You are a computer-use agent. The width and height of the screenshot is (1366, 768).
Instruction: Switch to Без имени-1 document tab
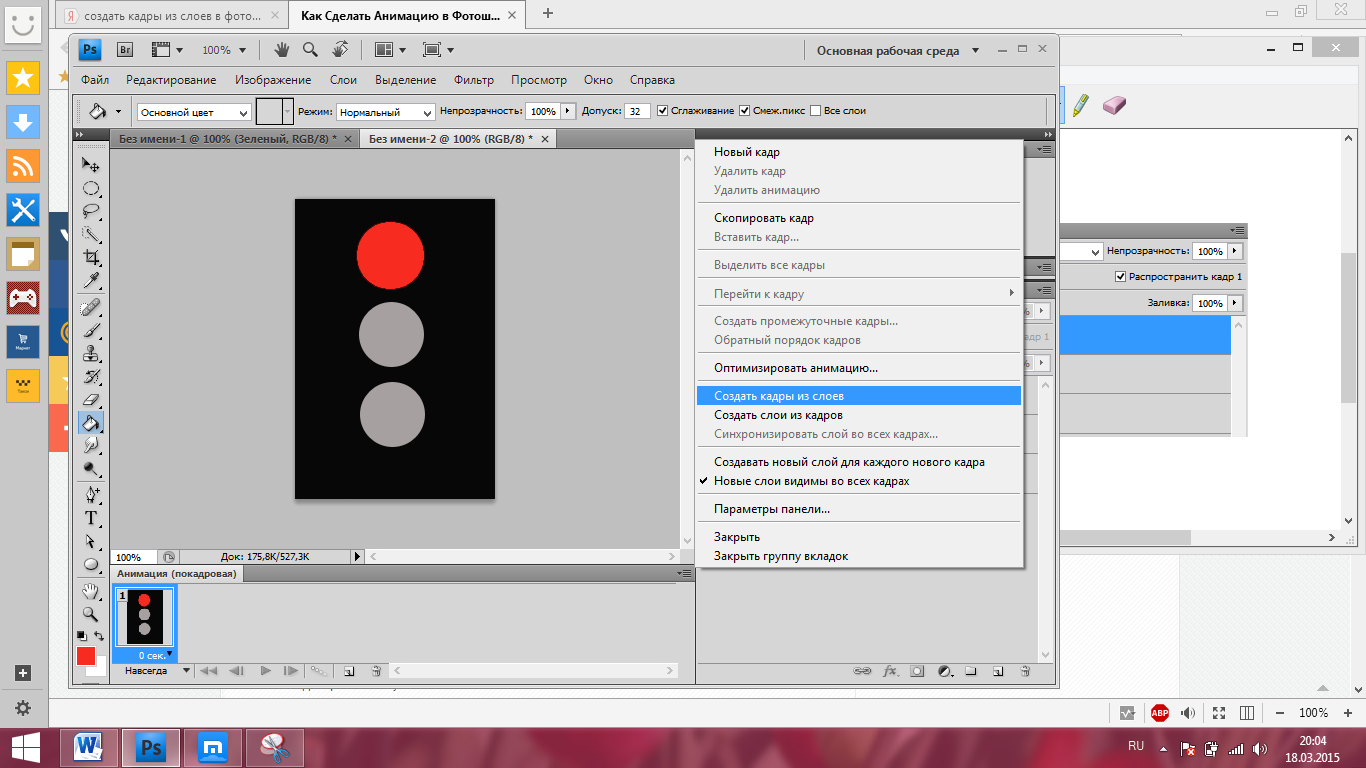pyautogui.click(x=227, y=139)
